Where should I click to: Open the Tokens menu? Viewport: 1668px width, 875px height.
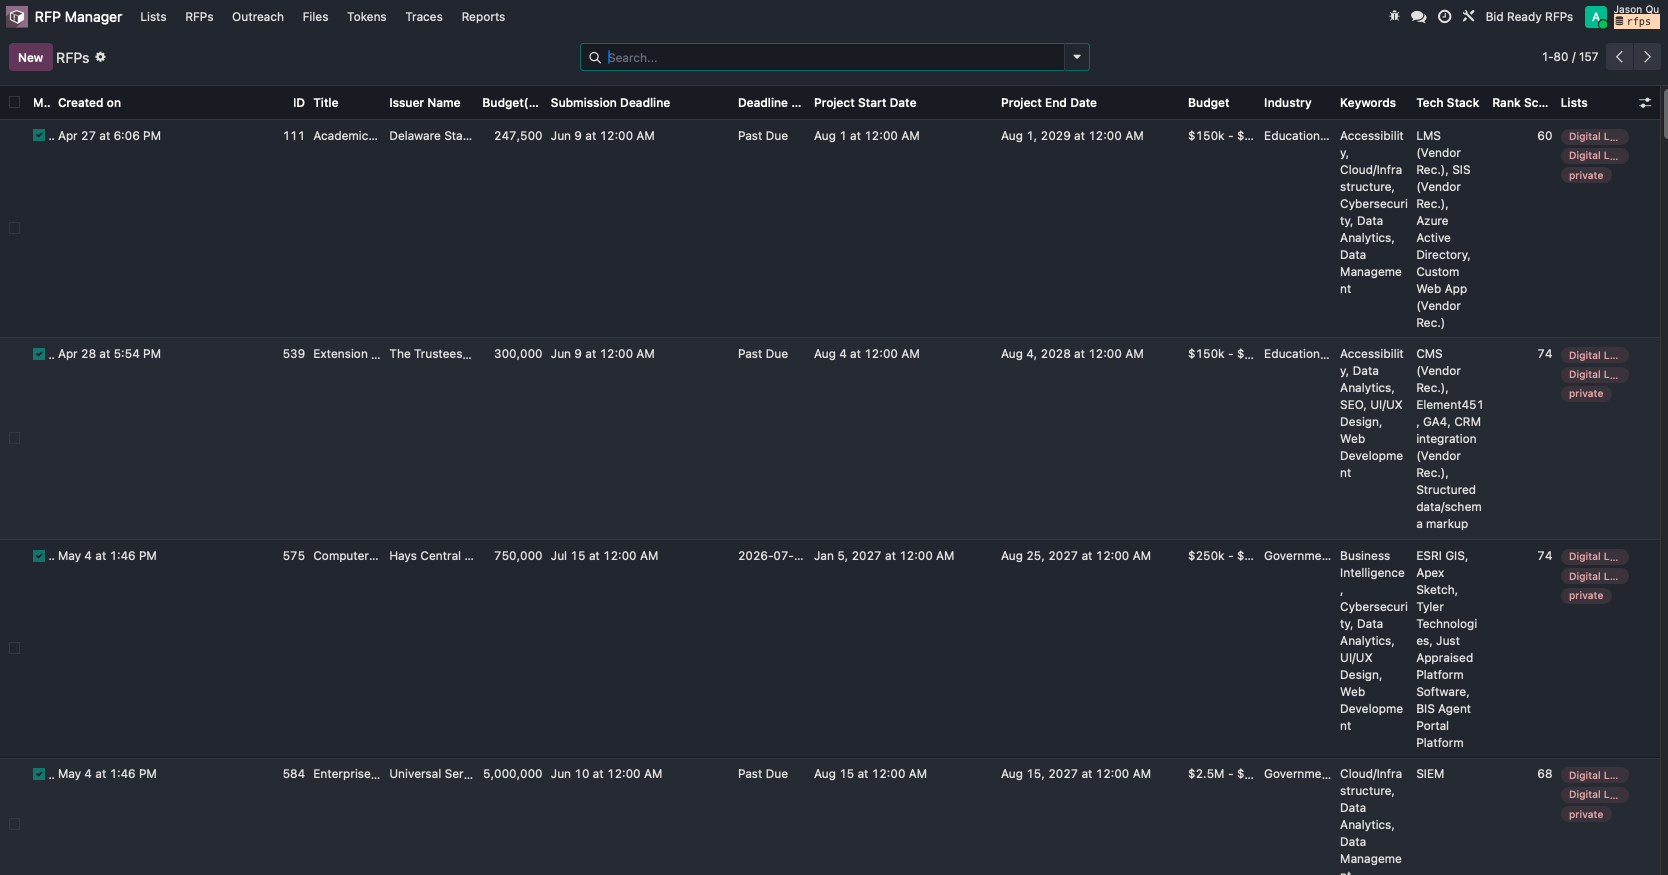pos(367,17)
